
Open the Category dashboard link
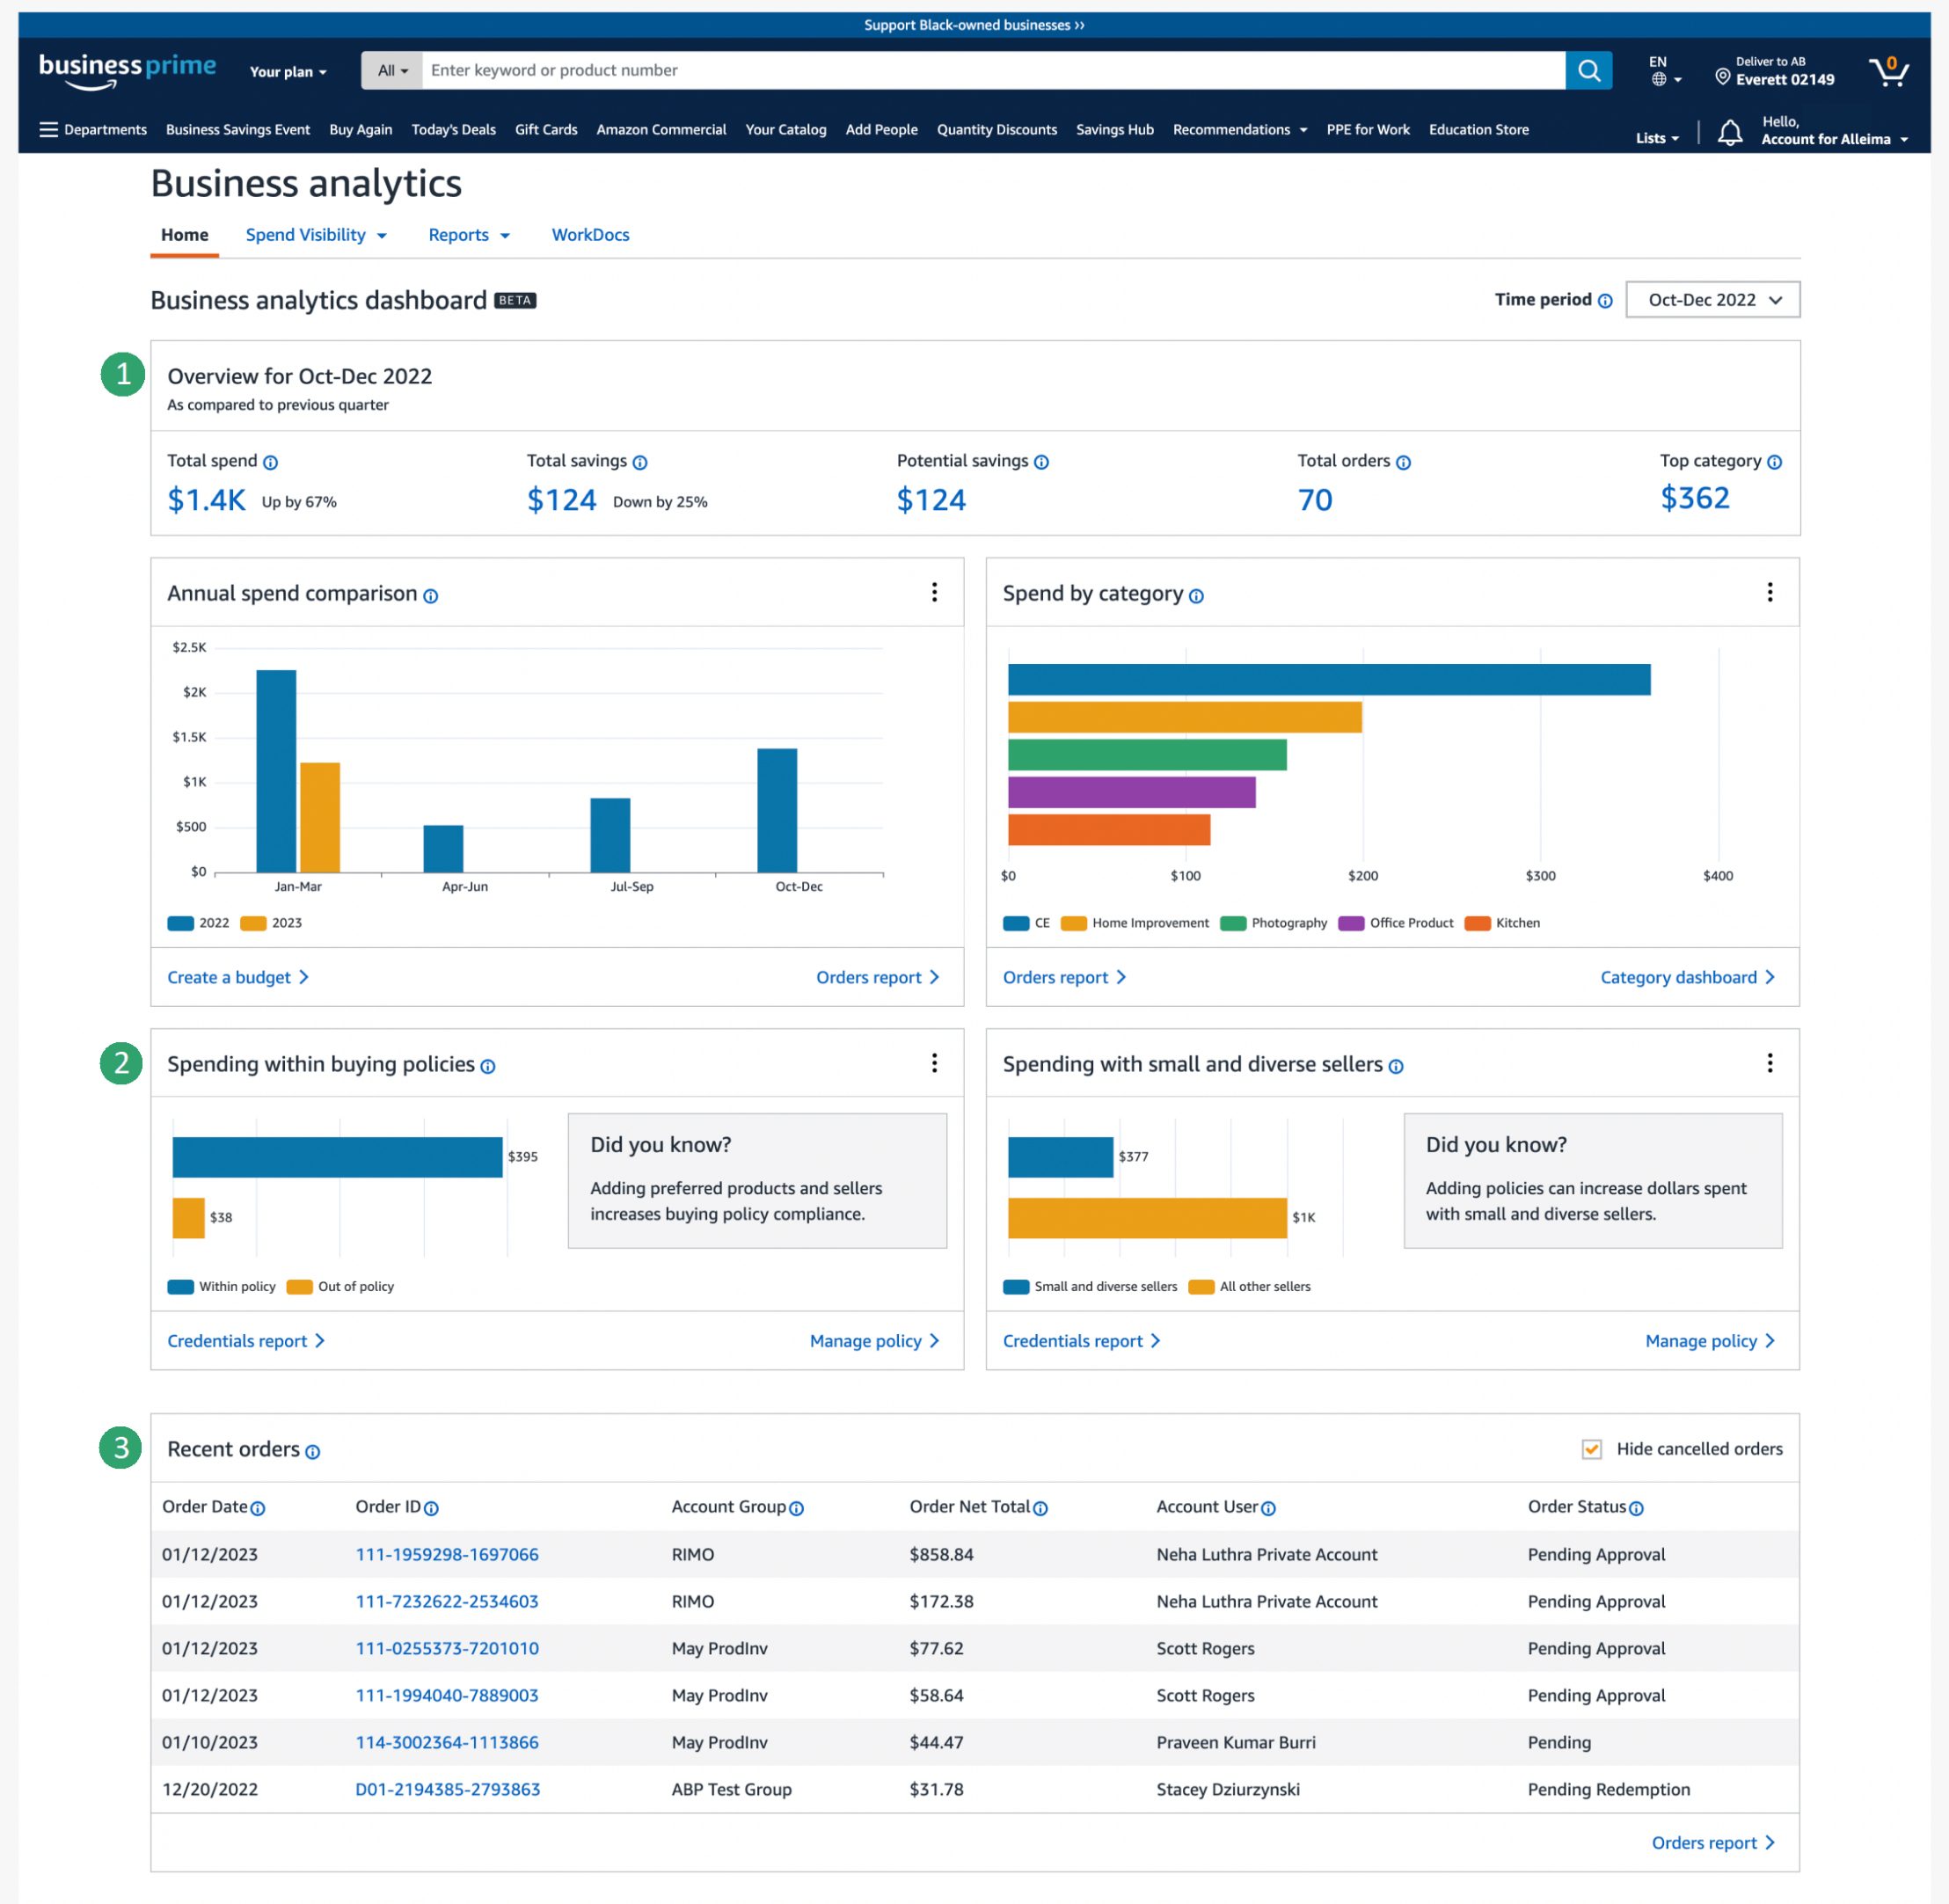tap(1687, 978)
